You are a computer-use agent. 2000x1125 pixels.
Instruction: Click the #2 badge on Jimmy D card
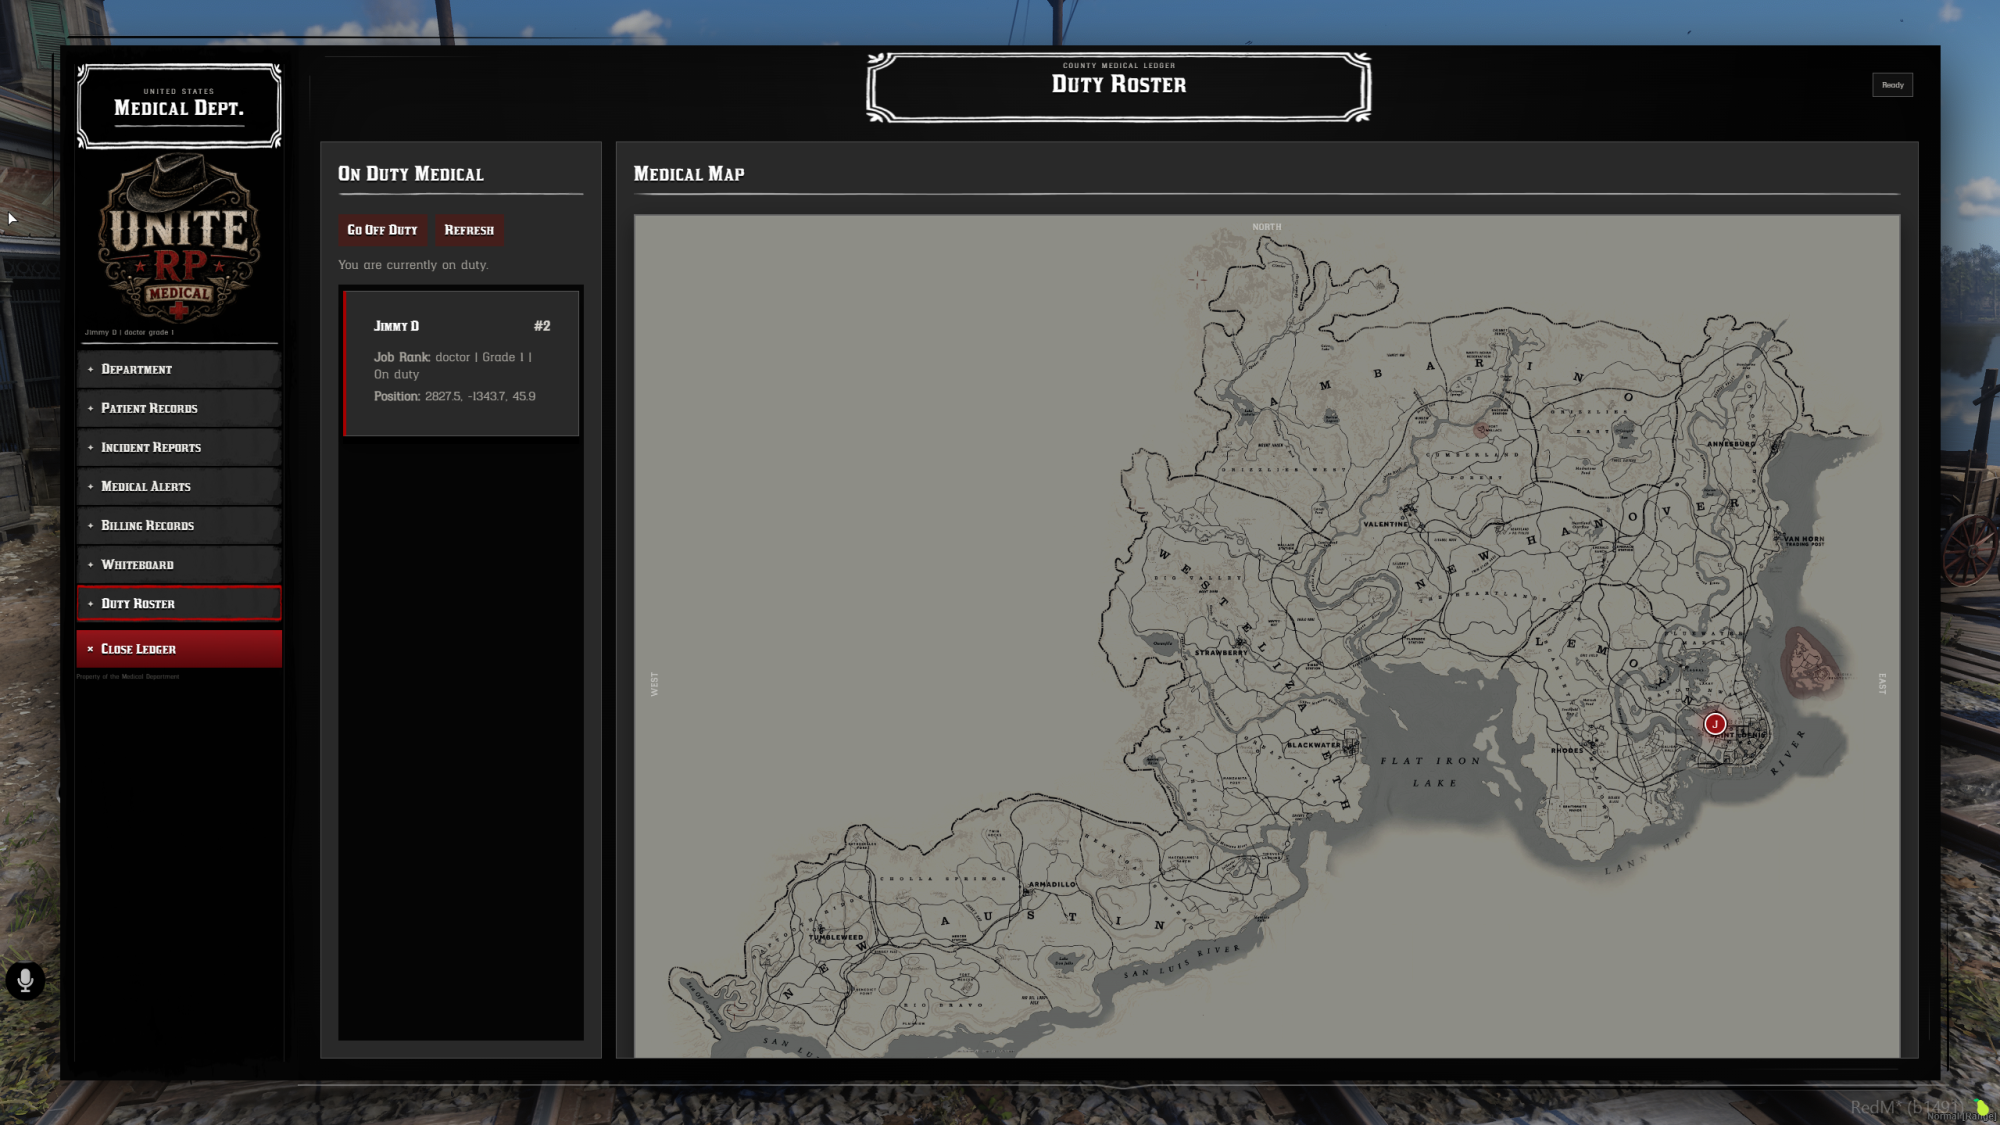pyautogui.click(x=542, y=326)
